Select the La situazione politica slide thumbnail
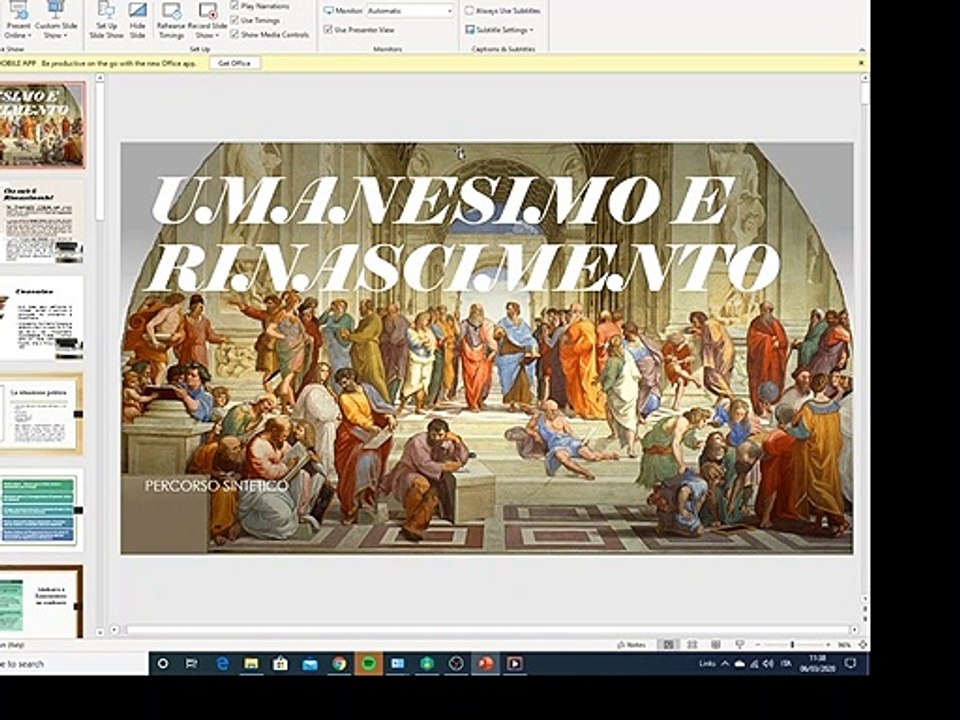Viewport: 960px width, 720px height. pyautogui.click(x=42, y=414)
